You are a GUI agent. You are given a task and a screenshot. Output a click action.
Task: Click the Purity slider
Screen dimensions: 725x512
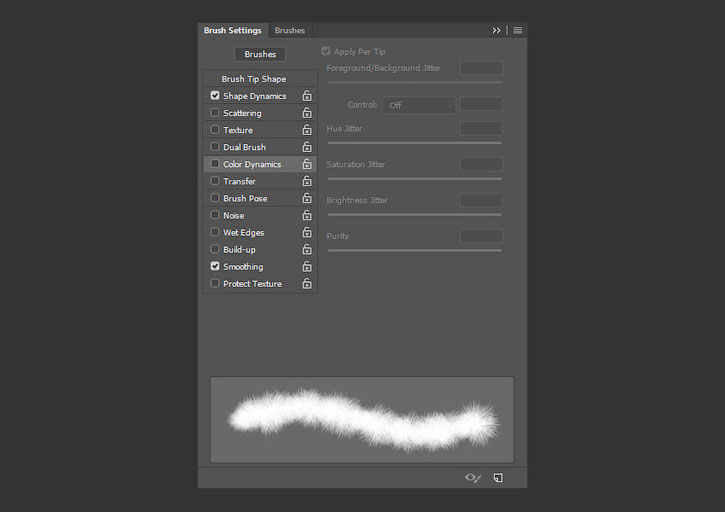coord(415,250)
